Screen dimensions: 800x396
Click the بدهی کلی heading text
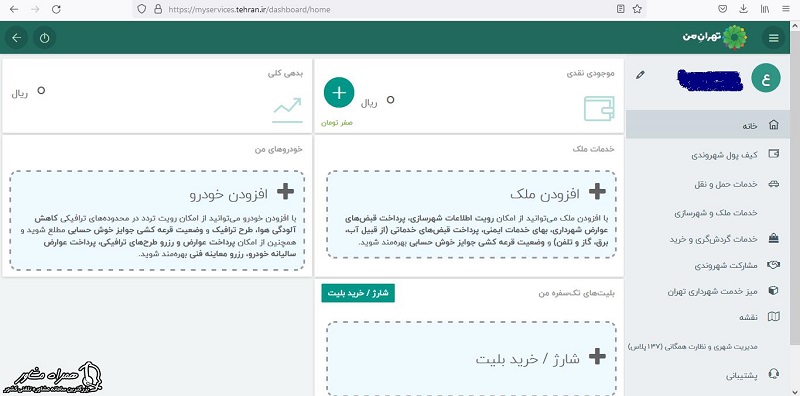(285, 73)
